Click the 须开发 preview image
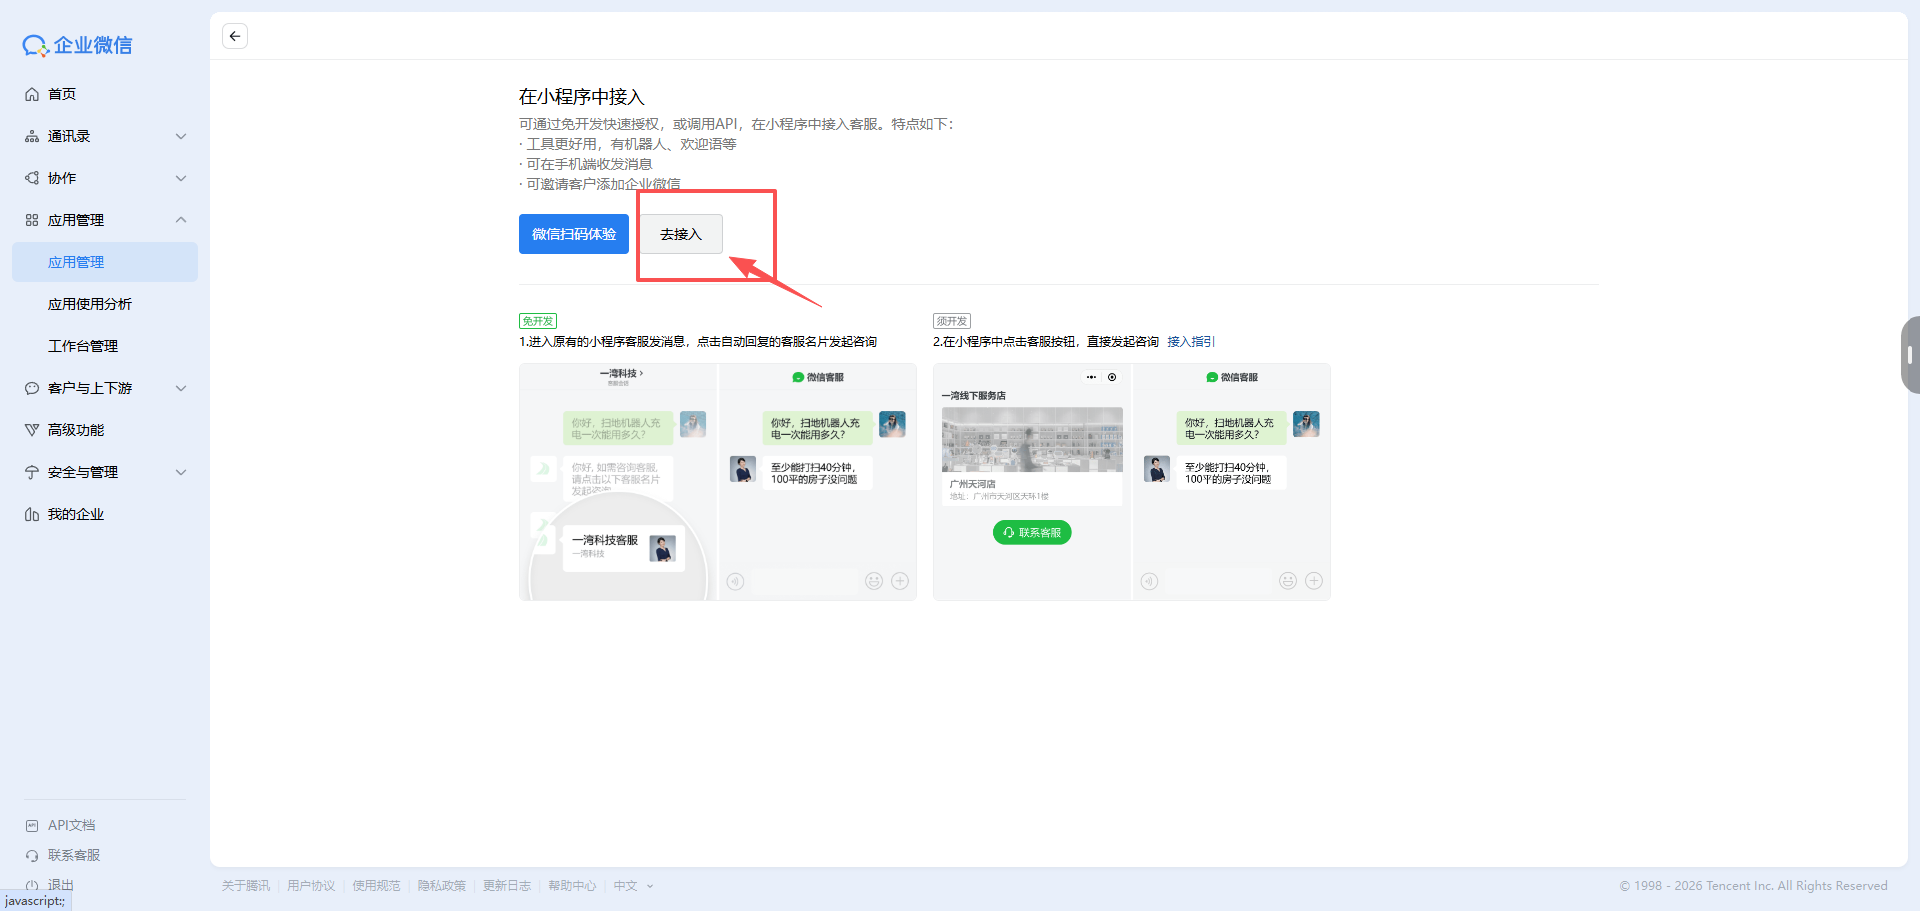 coord(1132,482)
